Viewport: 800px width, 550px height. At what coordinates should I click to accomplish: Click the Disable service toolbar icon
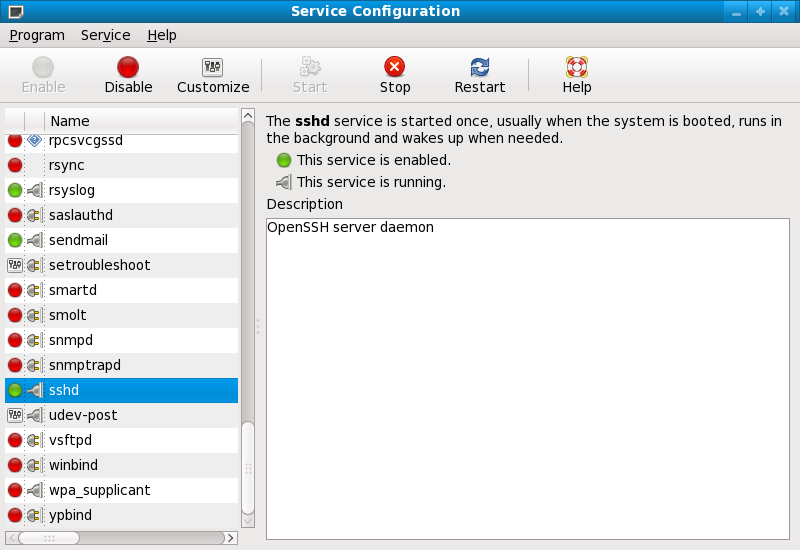[x=128, y=67]
